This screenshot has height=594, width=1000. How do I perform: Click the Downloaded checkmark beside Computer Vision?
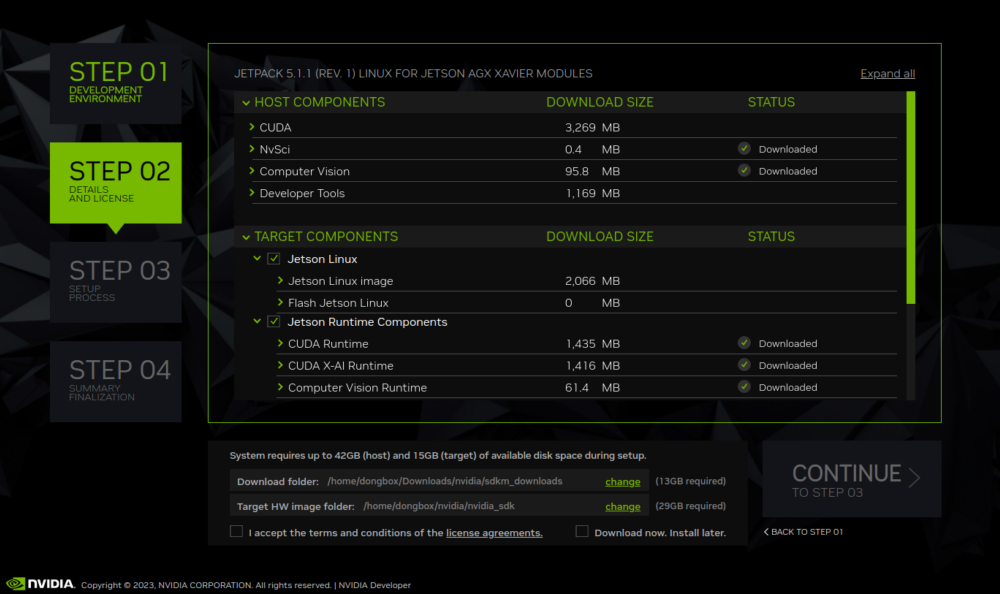tap(743, 170)
